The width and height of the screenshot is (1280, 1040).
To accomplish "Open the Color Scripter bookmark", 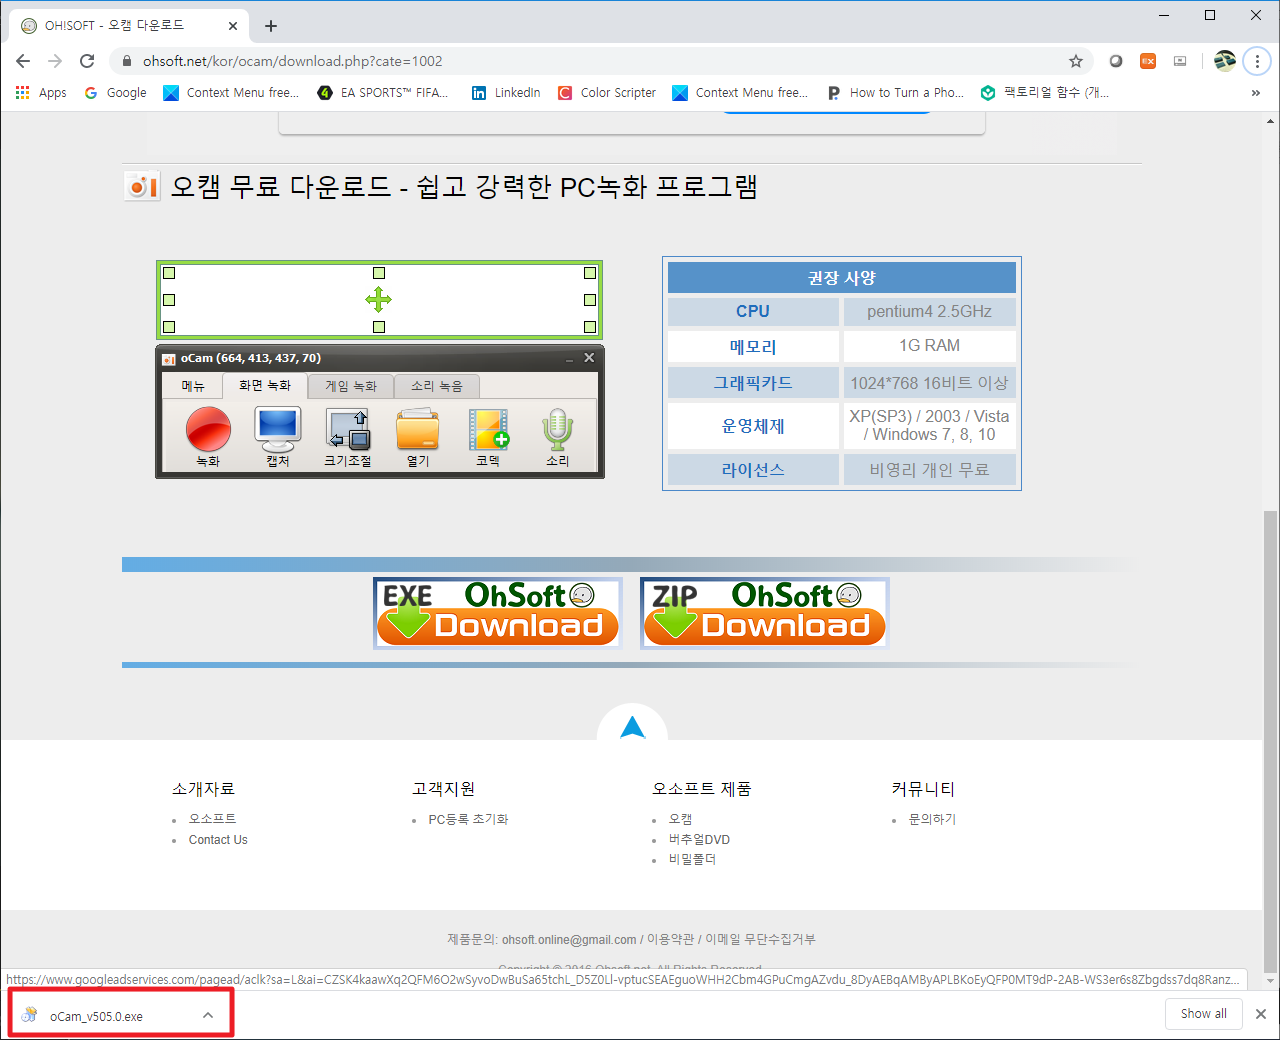I will point(606,92).
